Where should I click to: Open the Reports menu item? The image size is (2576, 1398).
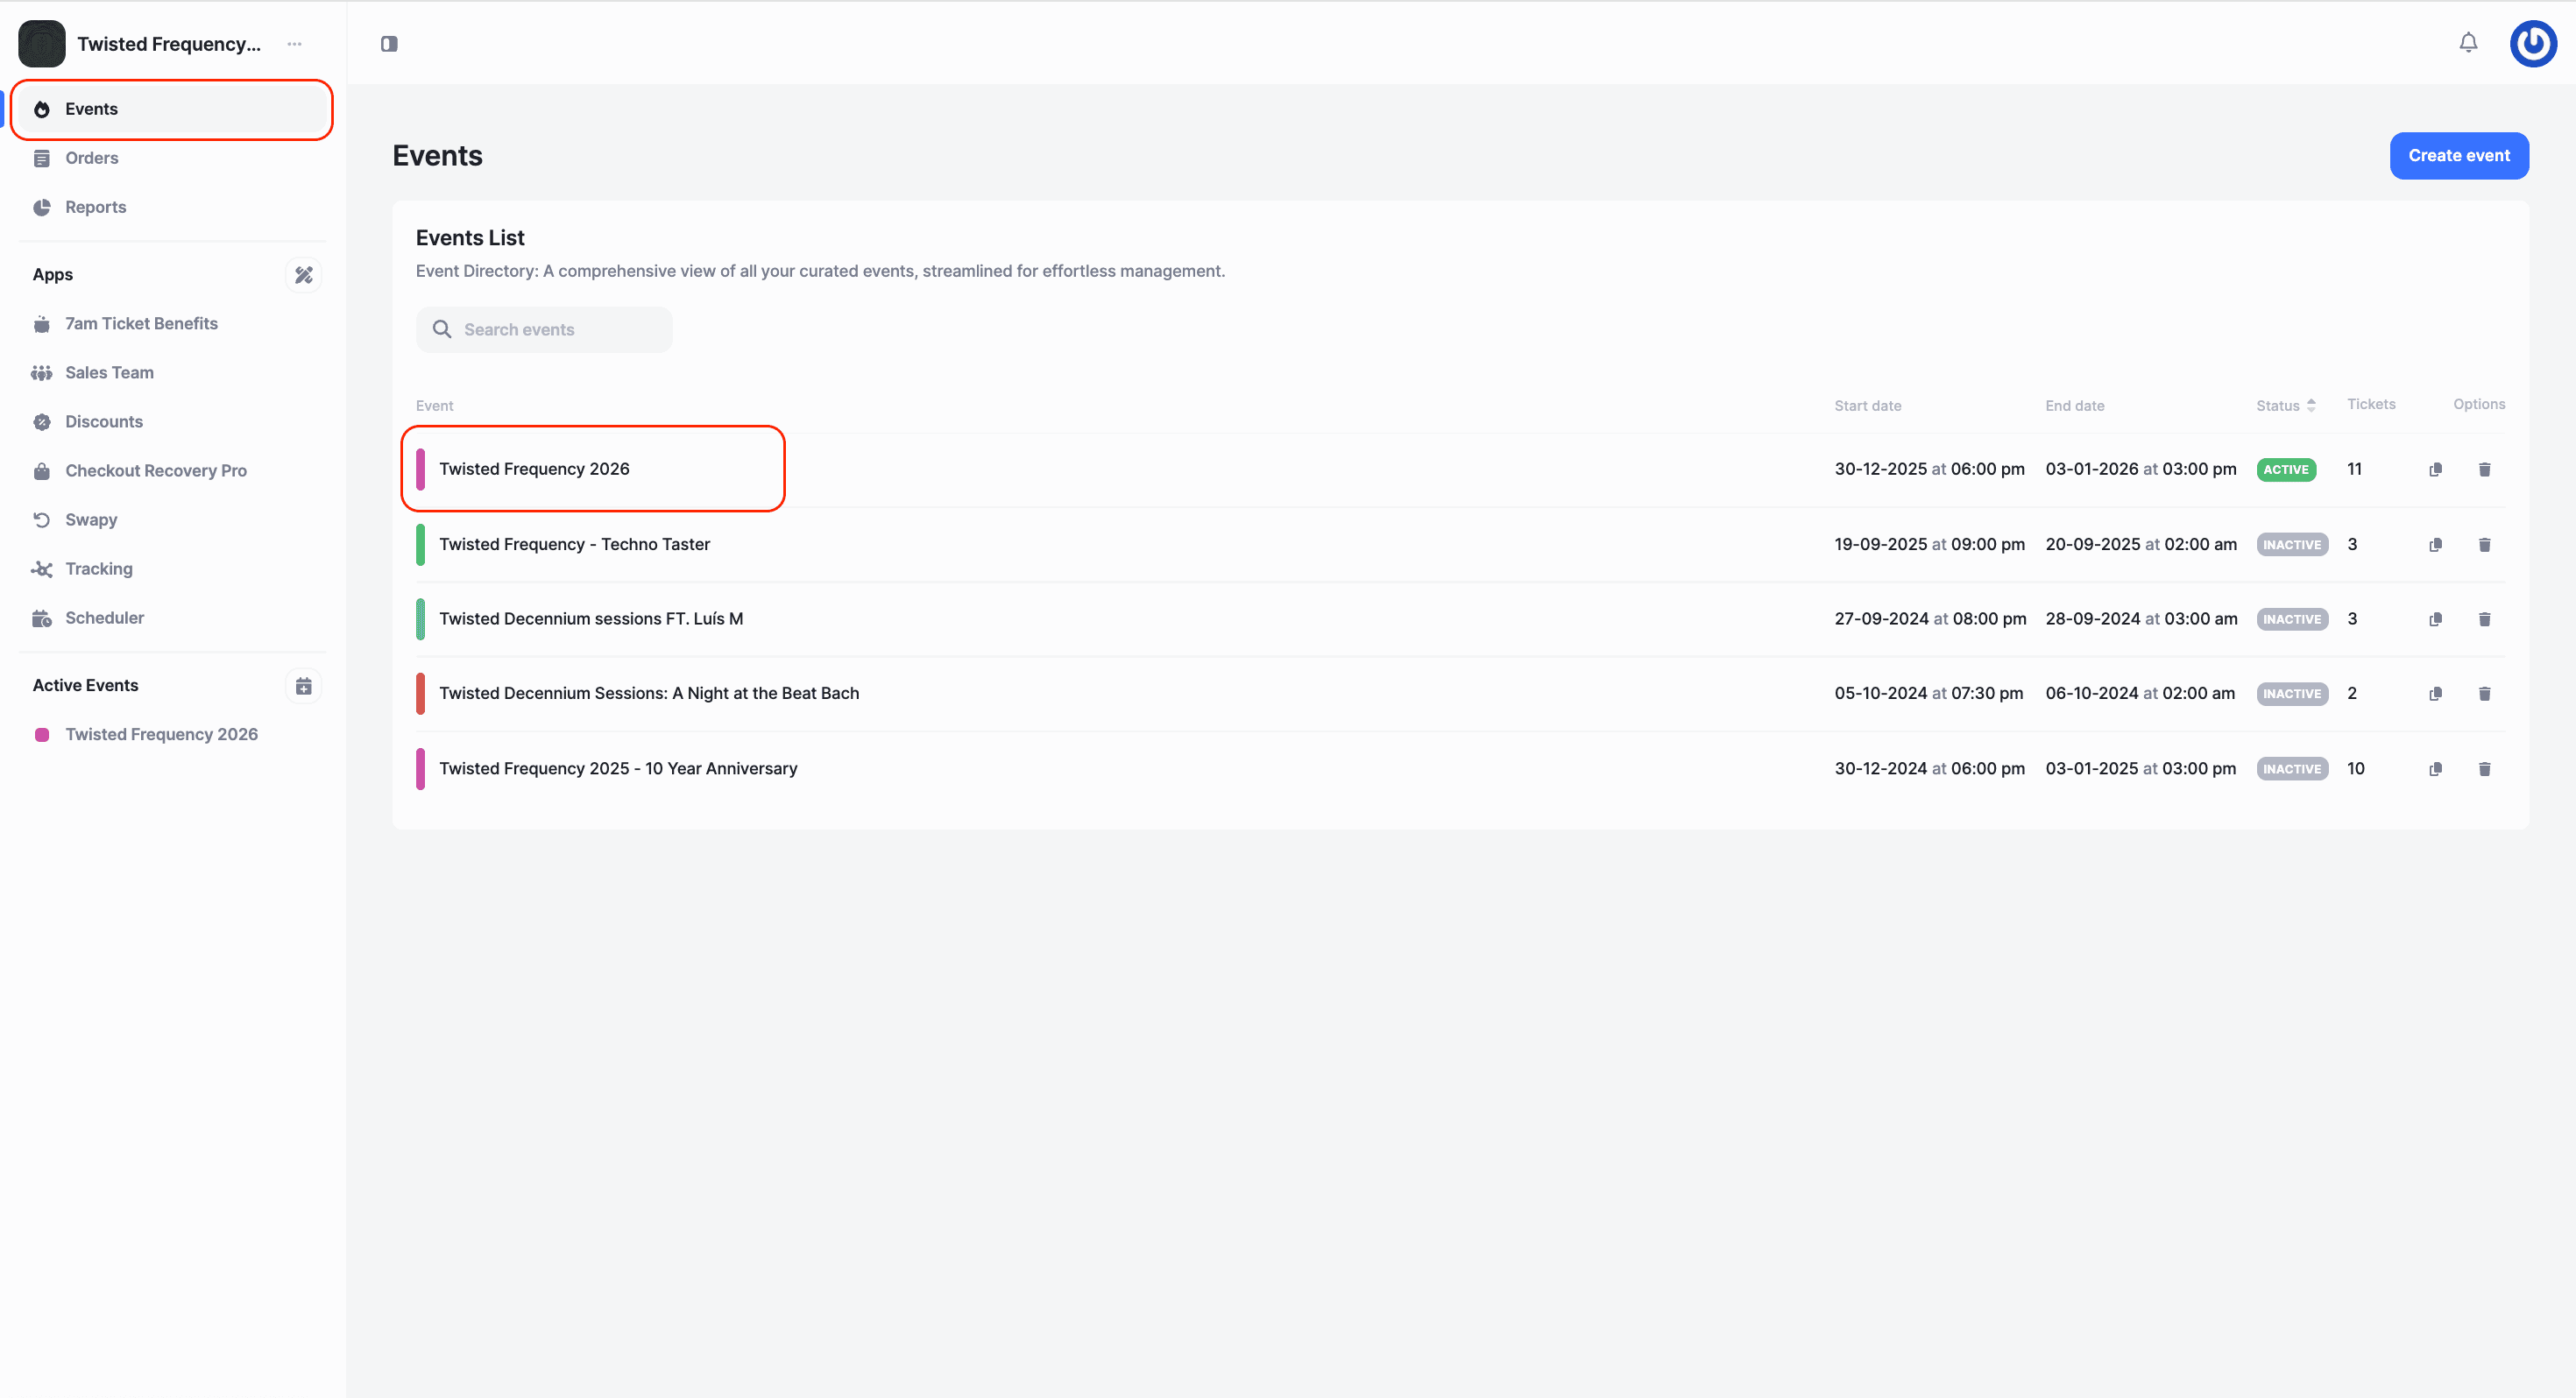pyautogui.click(x=95, y=207)
